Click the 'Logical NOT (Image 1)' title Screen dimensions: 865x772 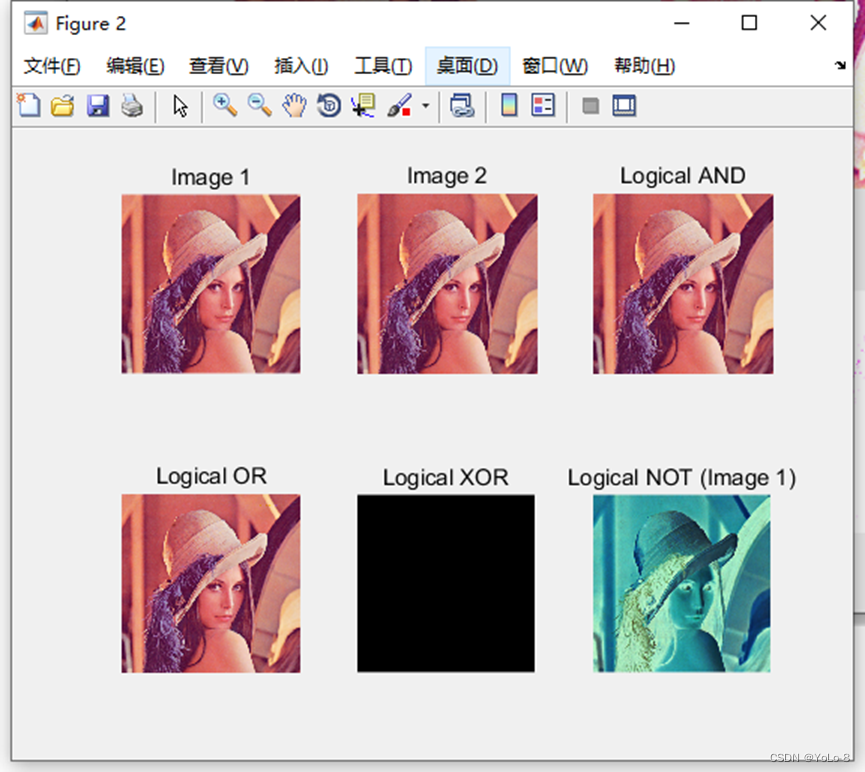[682, 478]
